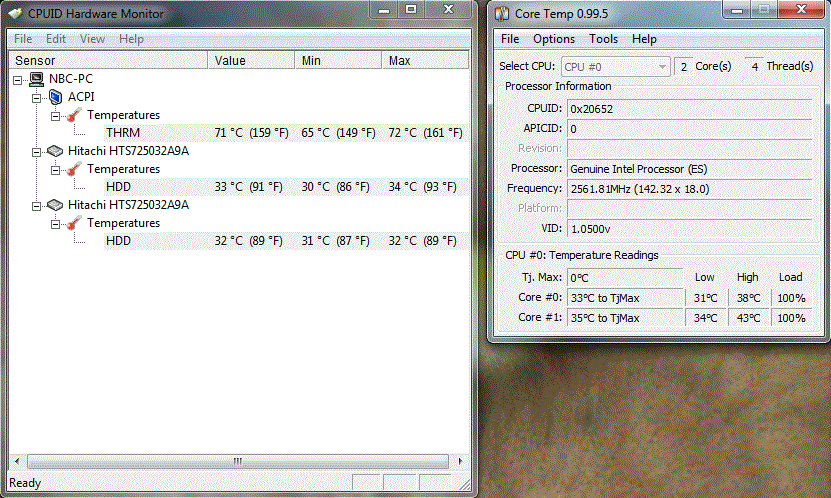Click the Max column header
Viewport: 831px width, 498px height.
pyautogui.click(x=425, y=60)
